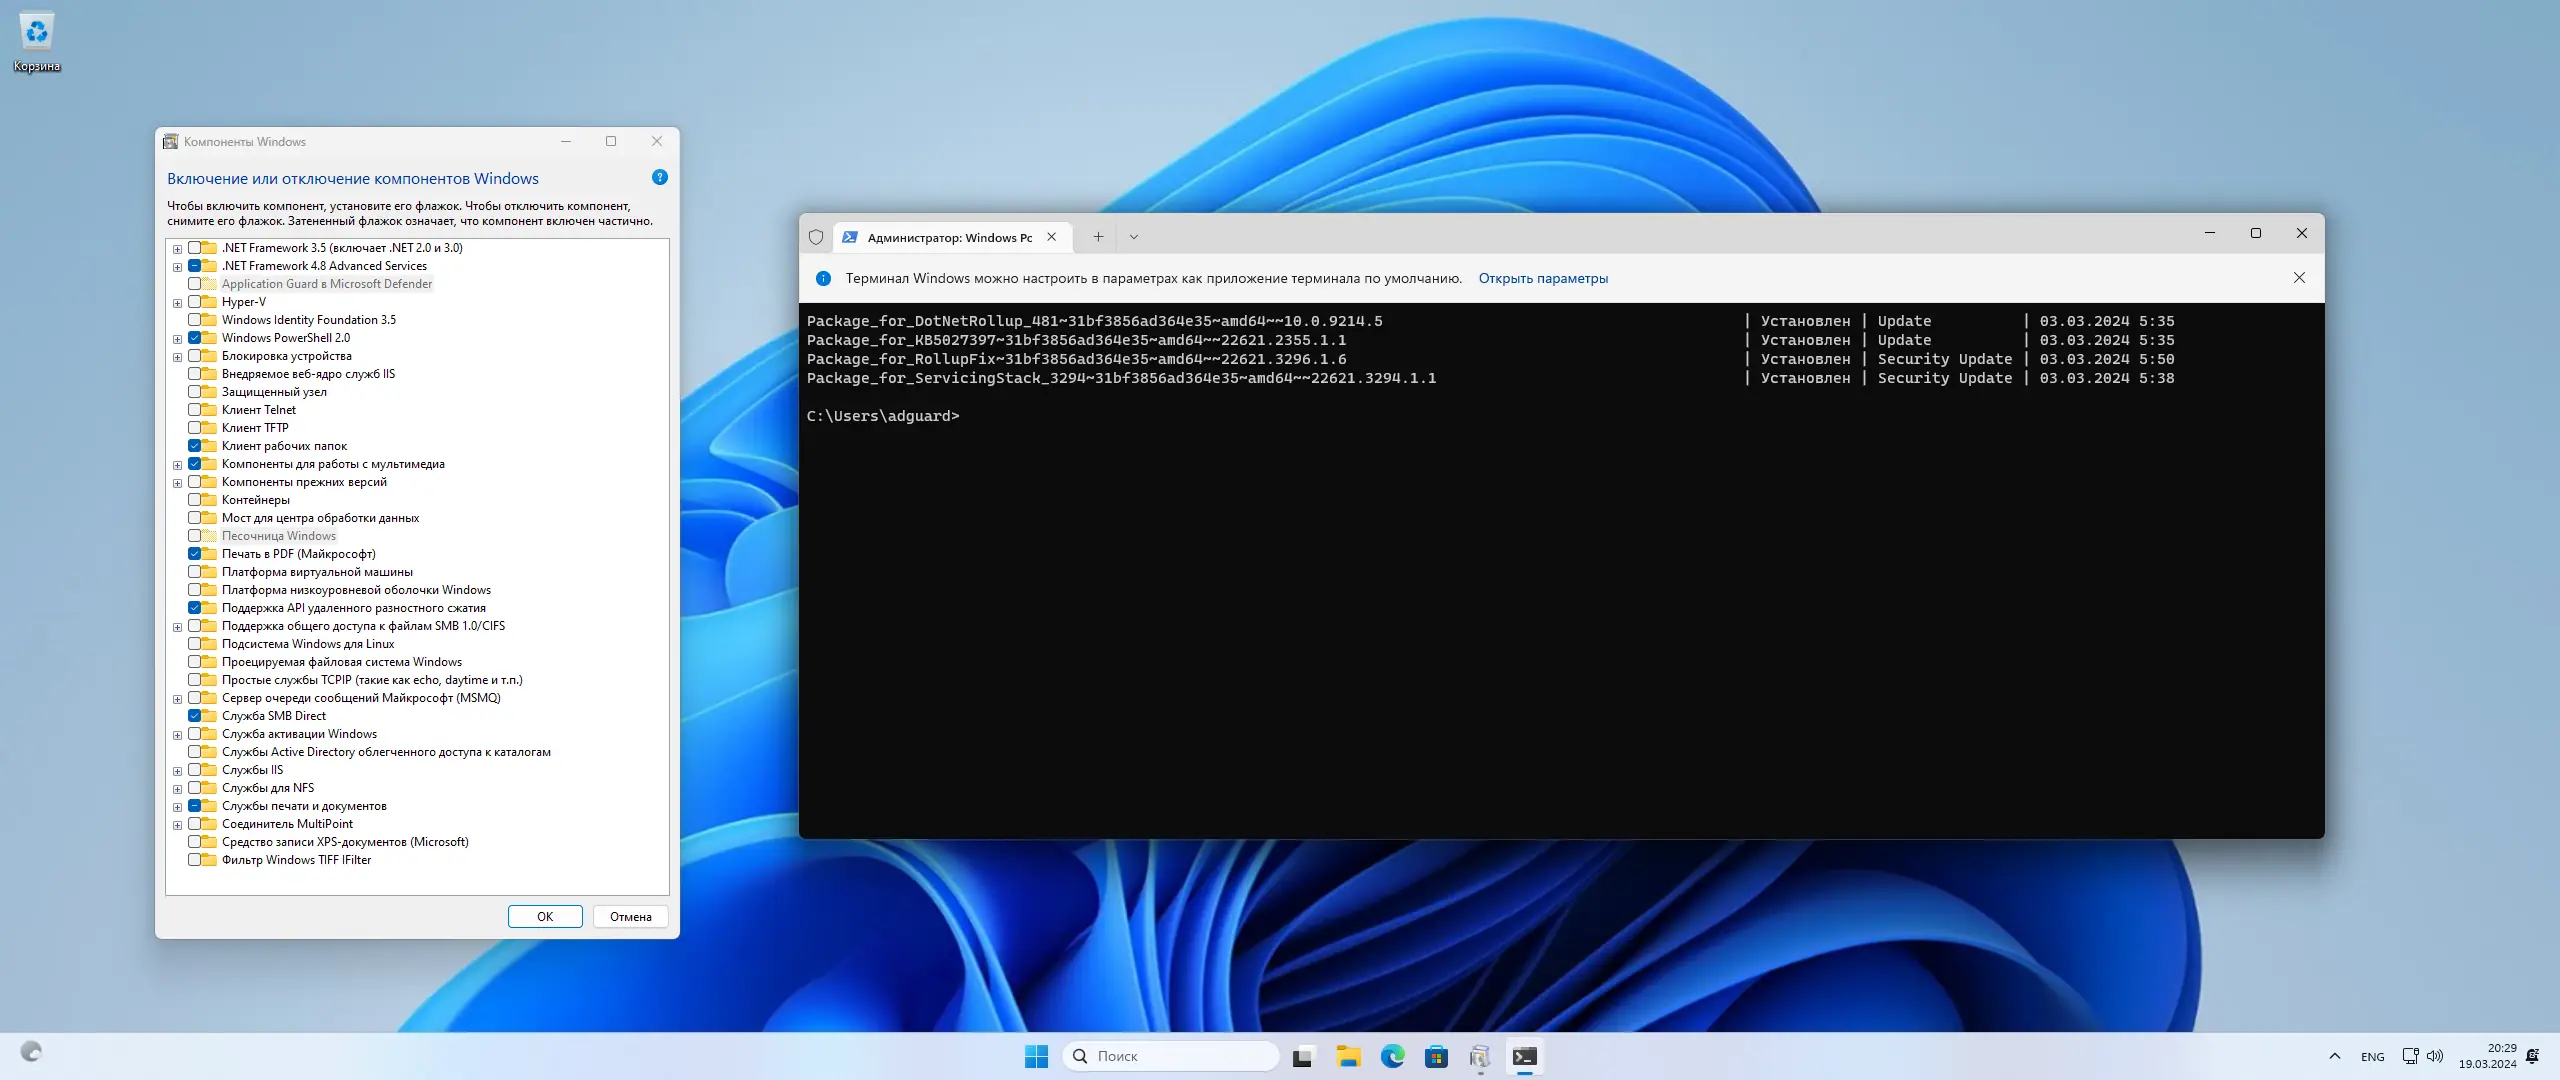
Task: Expand the Службы IIS tree node
Action: pos(178,771)
